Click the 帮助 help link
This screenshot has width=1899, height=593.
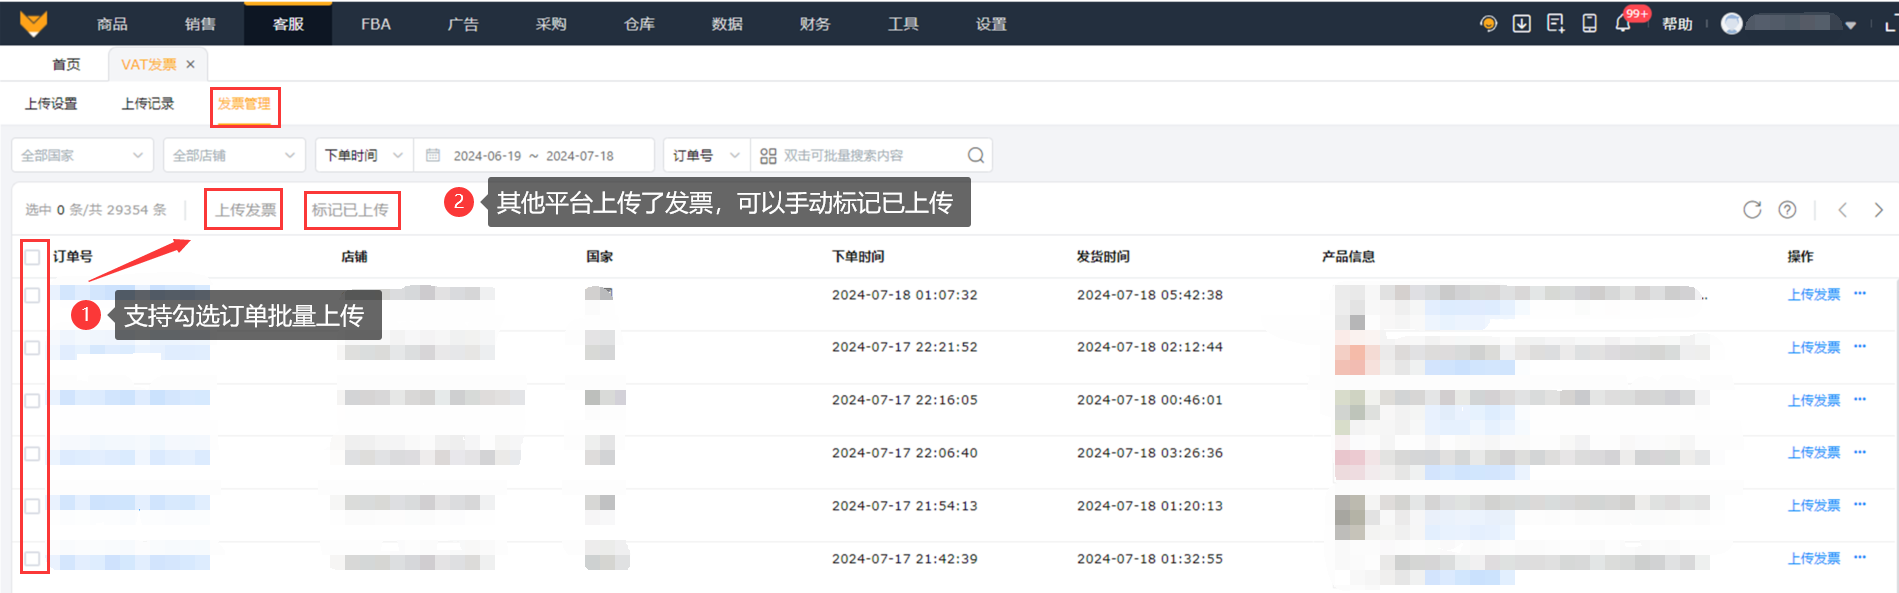pyautogui.click(x=1677, y=24)
